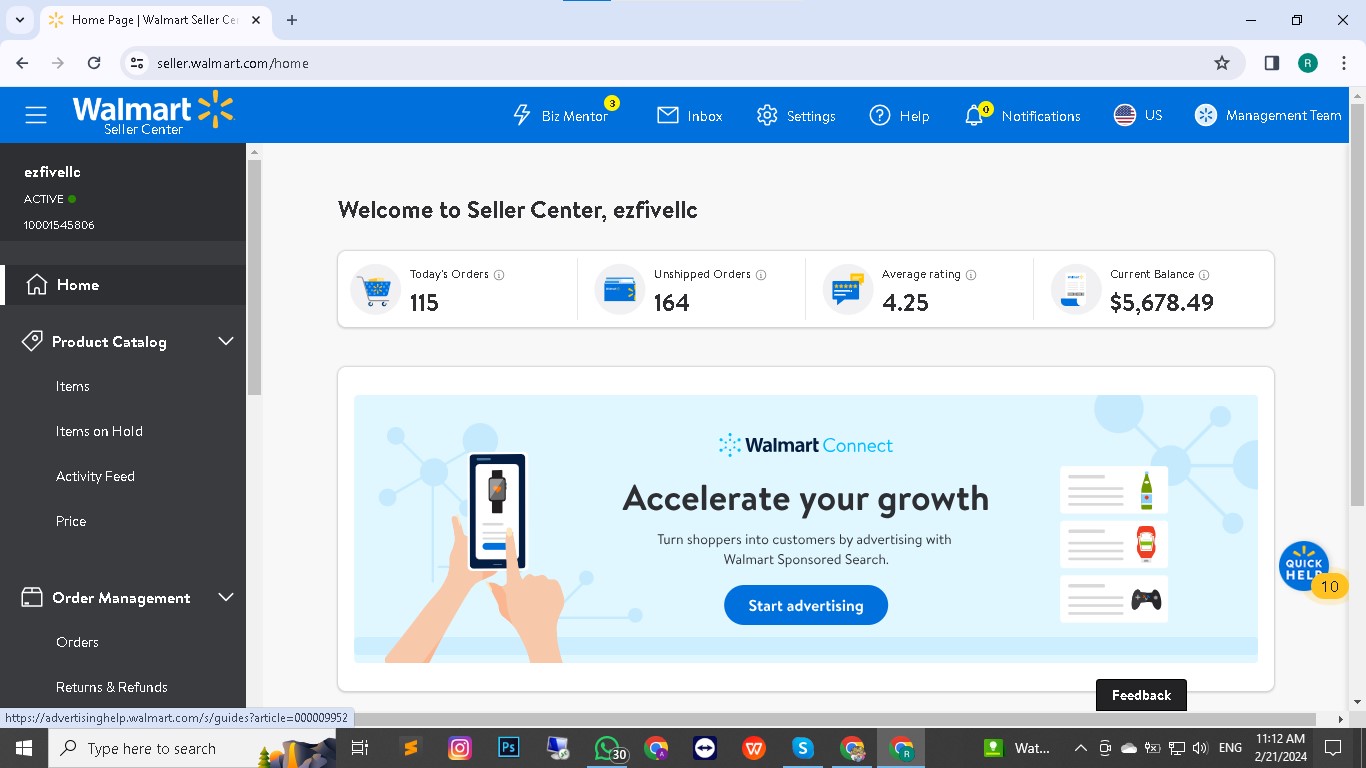
Task: Go back to the previous page
Action: [x=22, y=63]
